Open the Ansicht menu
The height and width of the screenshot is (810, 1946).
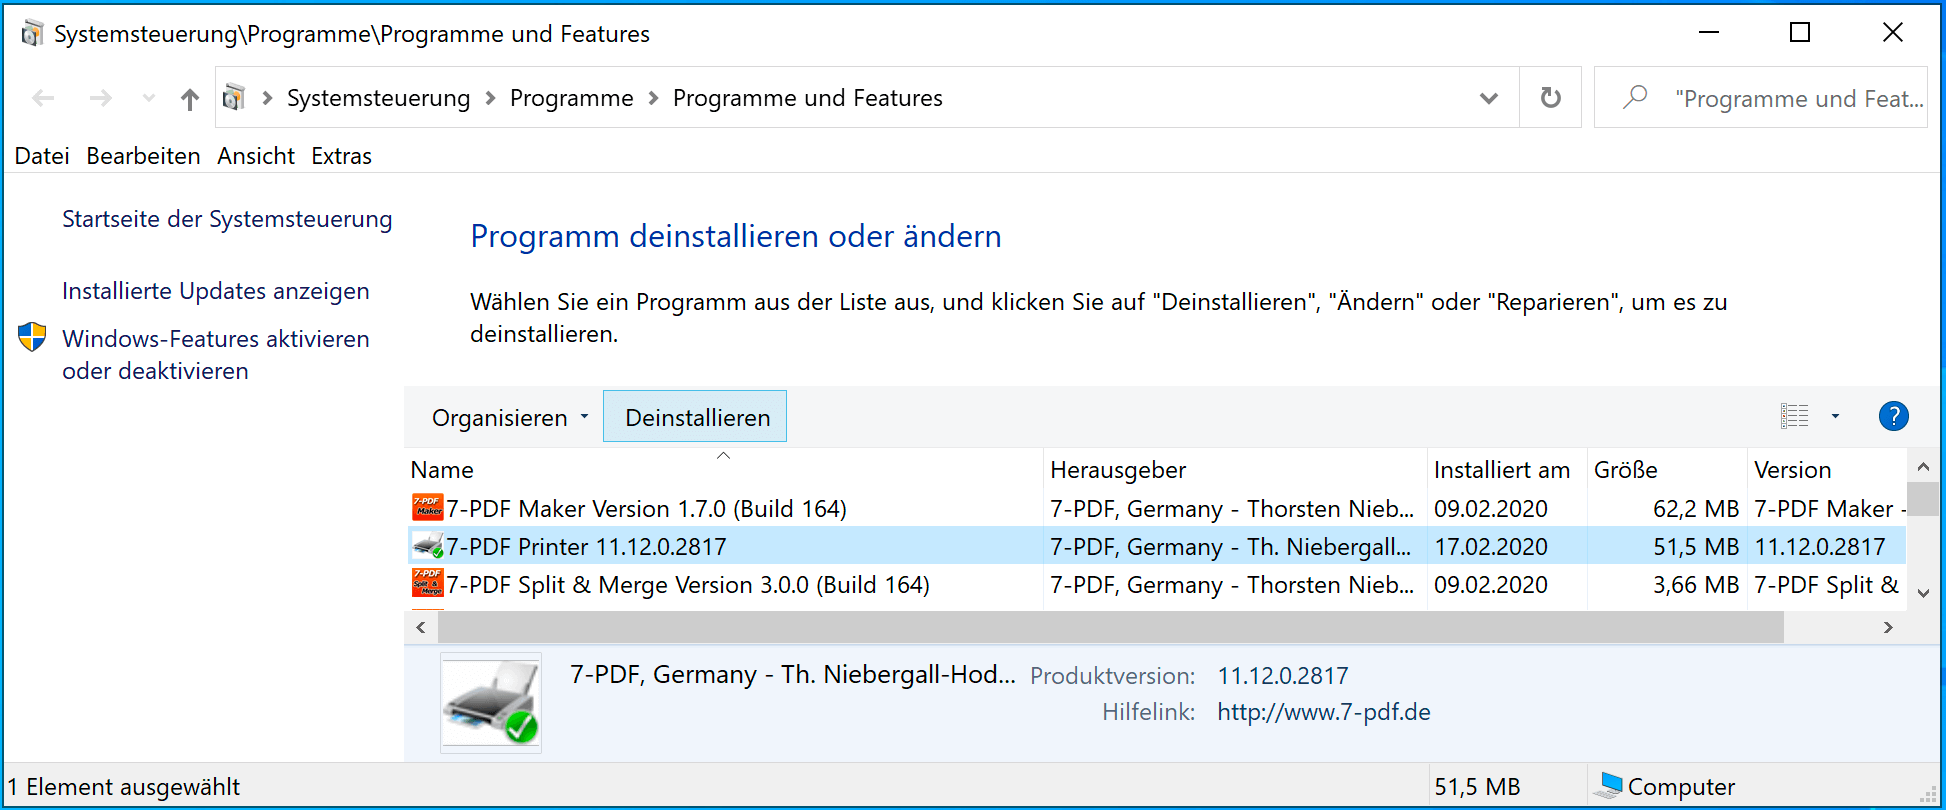256,156
